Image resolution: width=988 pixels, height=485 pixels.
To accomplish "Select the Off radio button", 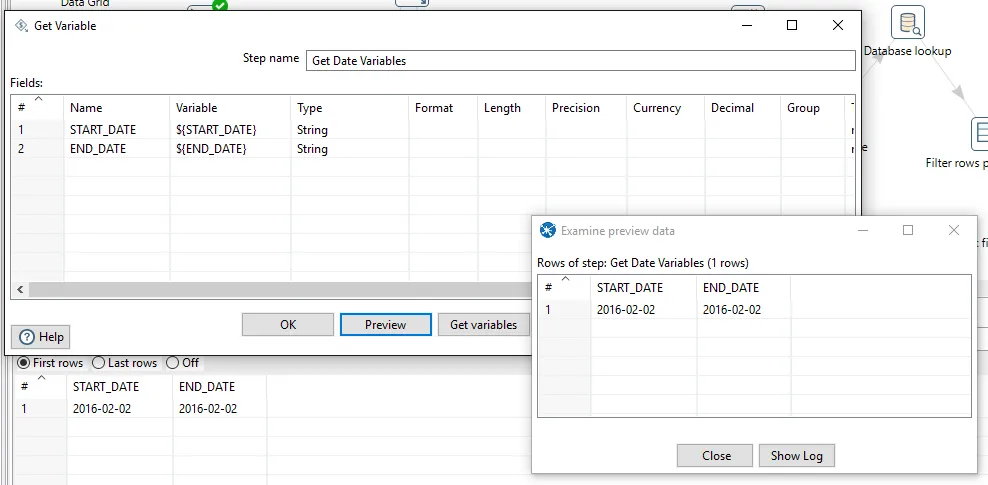I will coord(173,363).
